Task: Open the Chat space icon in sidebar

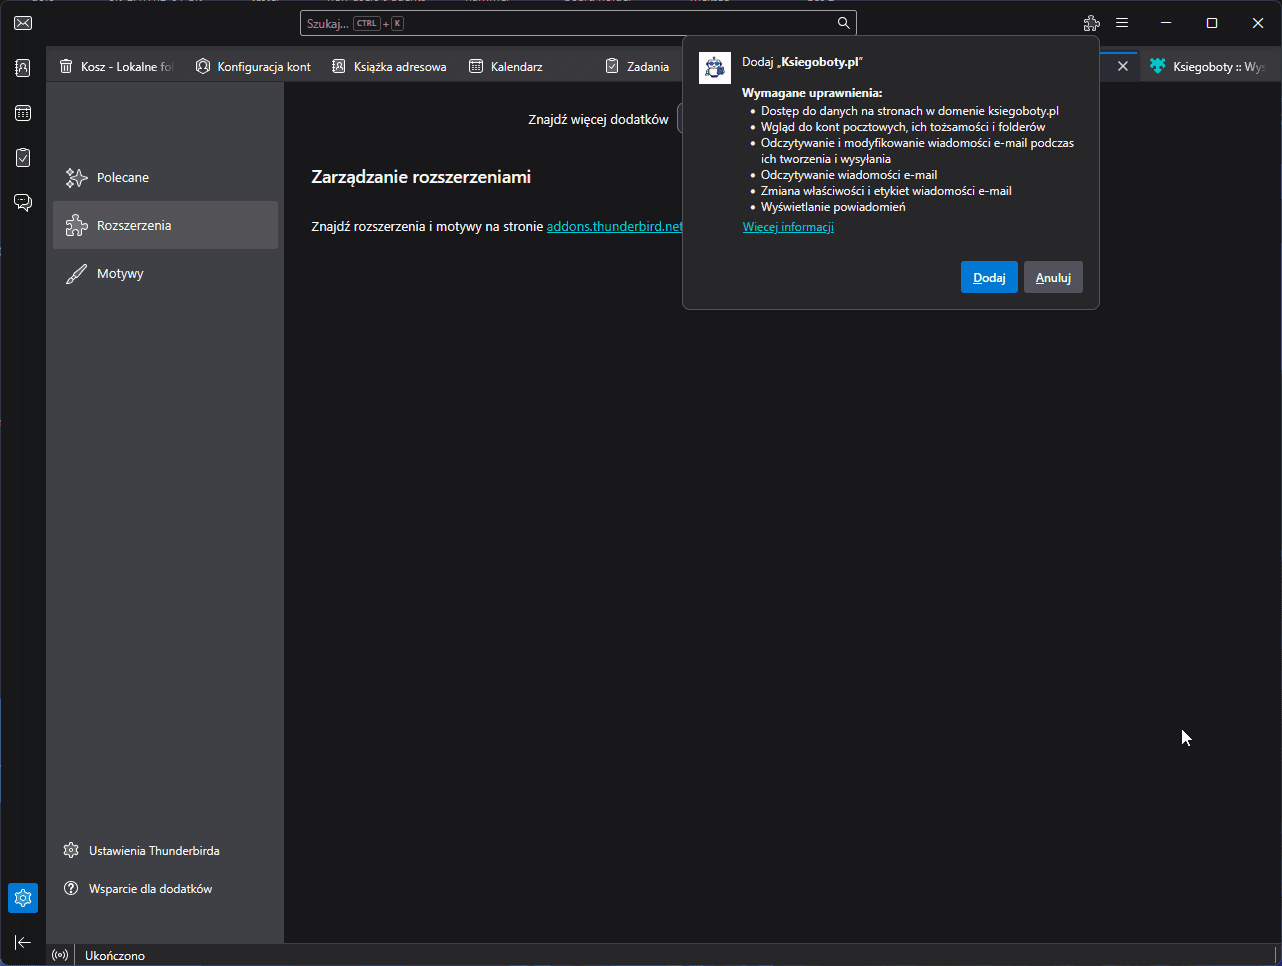Action: click(23, 202)
